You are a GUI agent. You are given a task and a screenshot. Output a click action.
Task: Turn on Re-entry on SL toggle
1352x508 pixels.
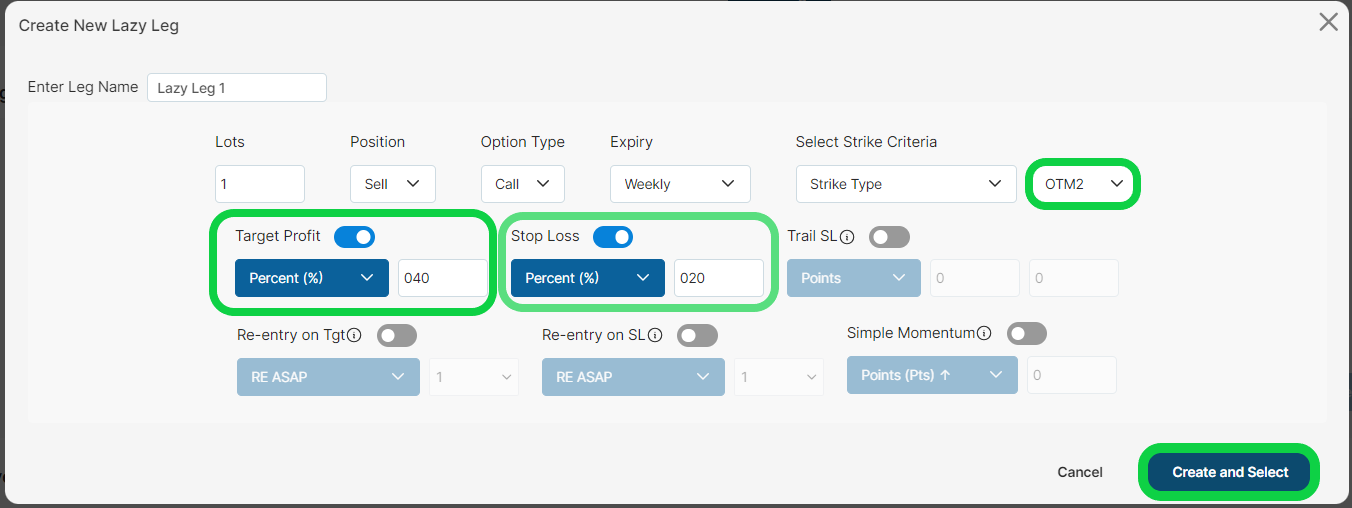697,335
